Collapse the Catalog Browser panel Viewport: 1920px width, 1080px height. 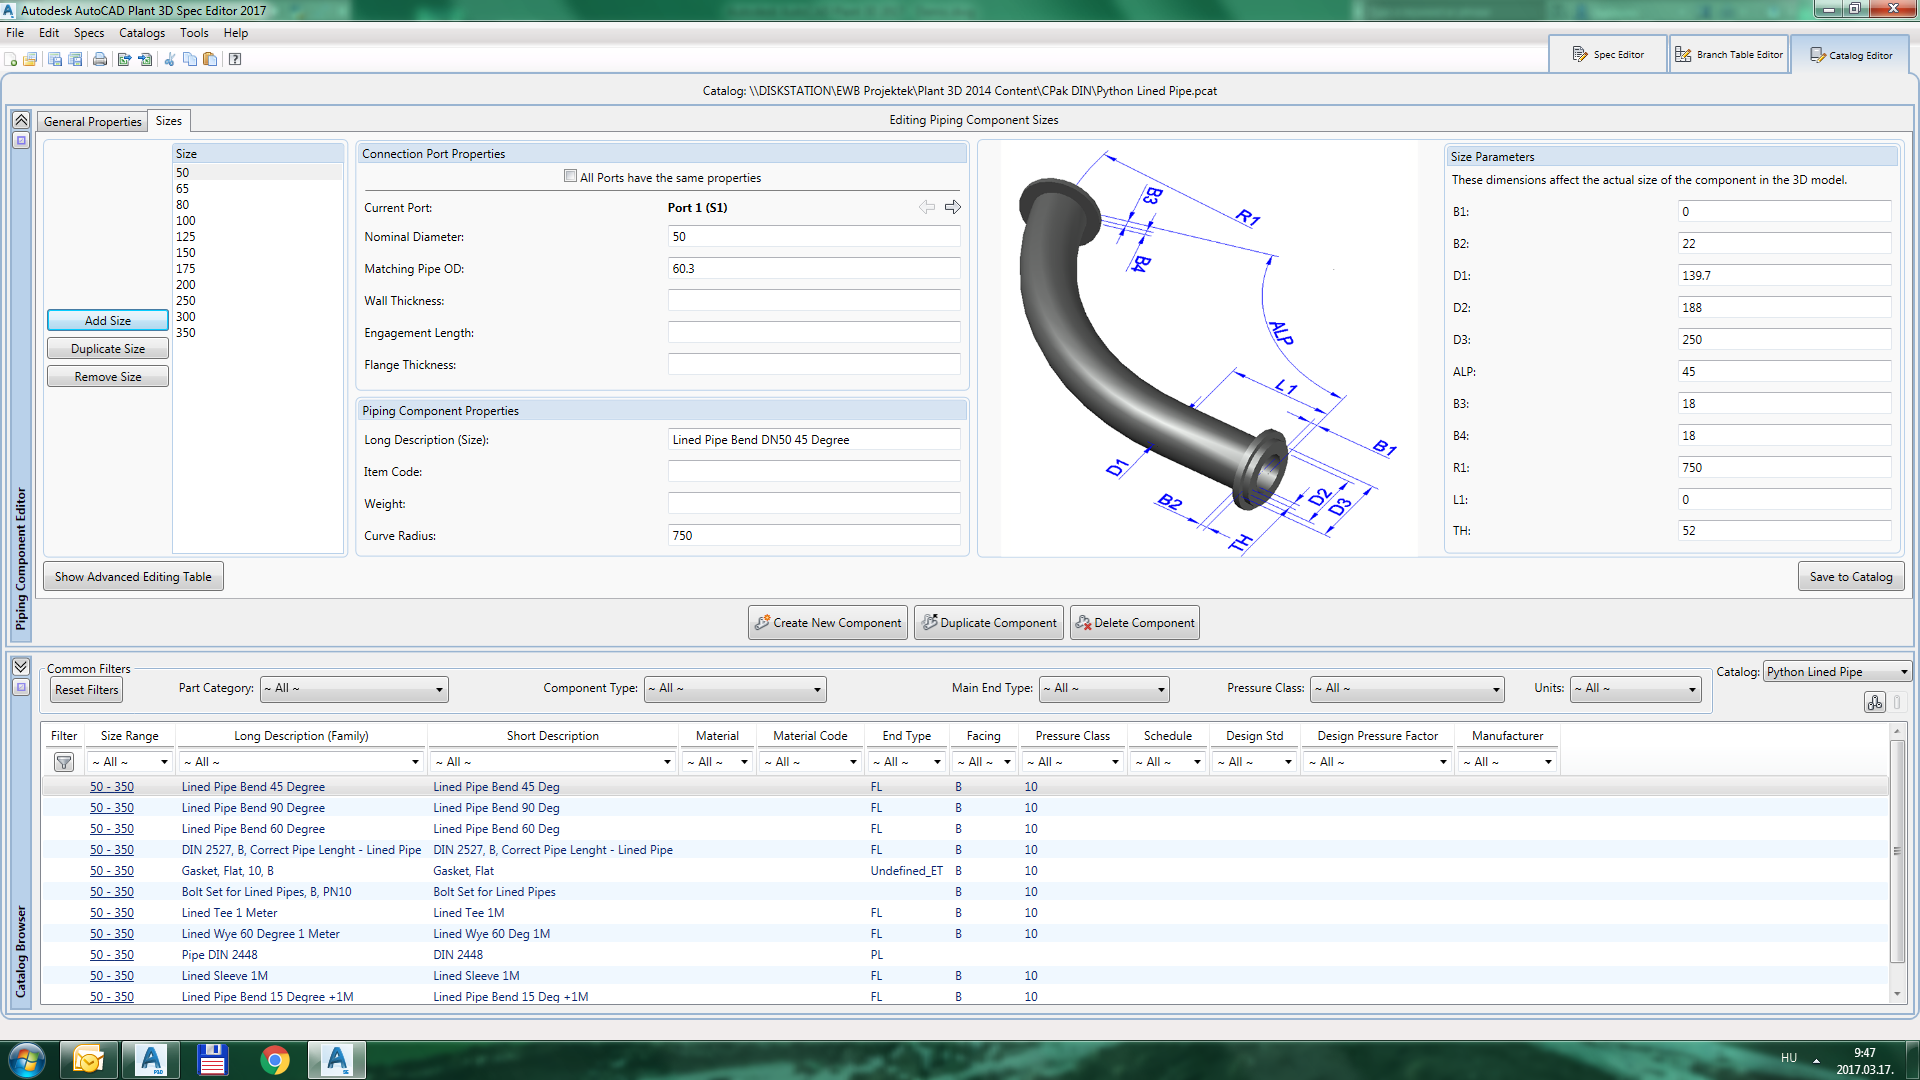(20, 667)
